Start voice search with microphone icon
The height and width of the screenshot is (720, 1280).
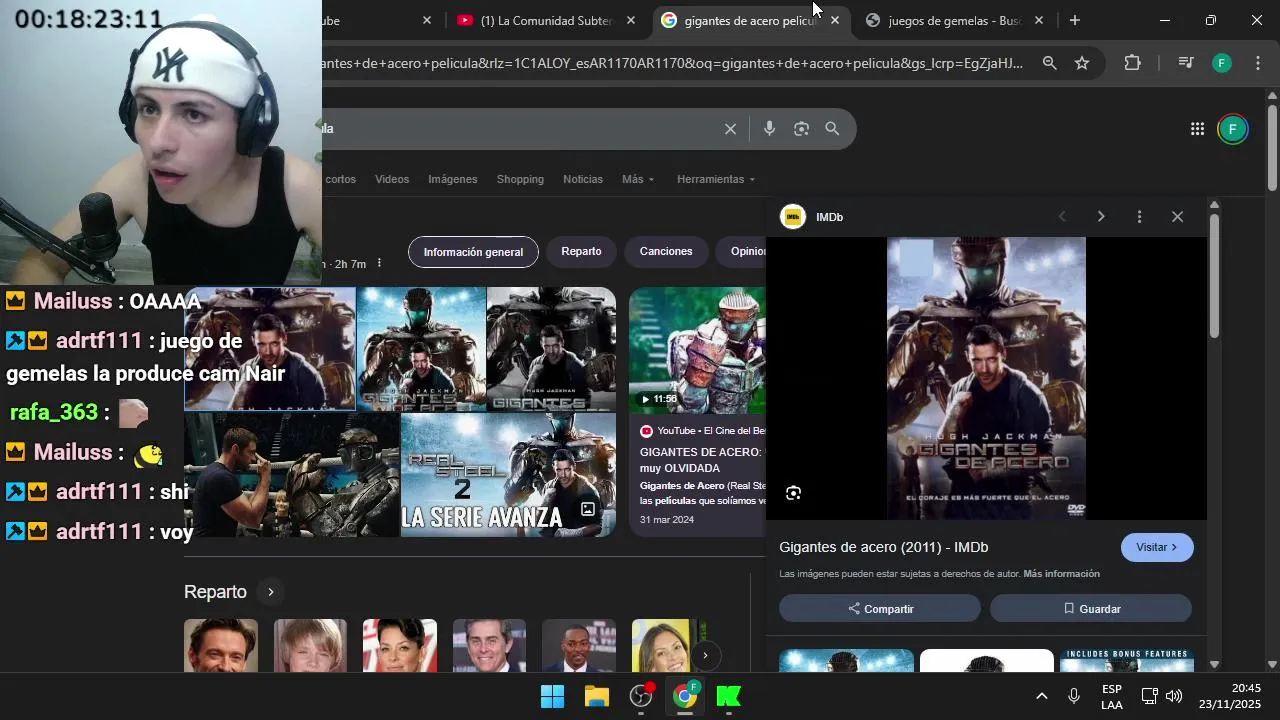tap(769, 129)
